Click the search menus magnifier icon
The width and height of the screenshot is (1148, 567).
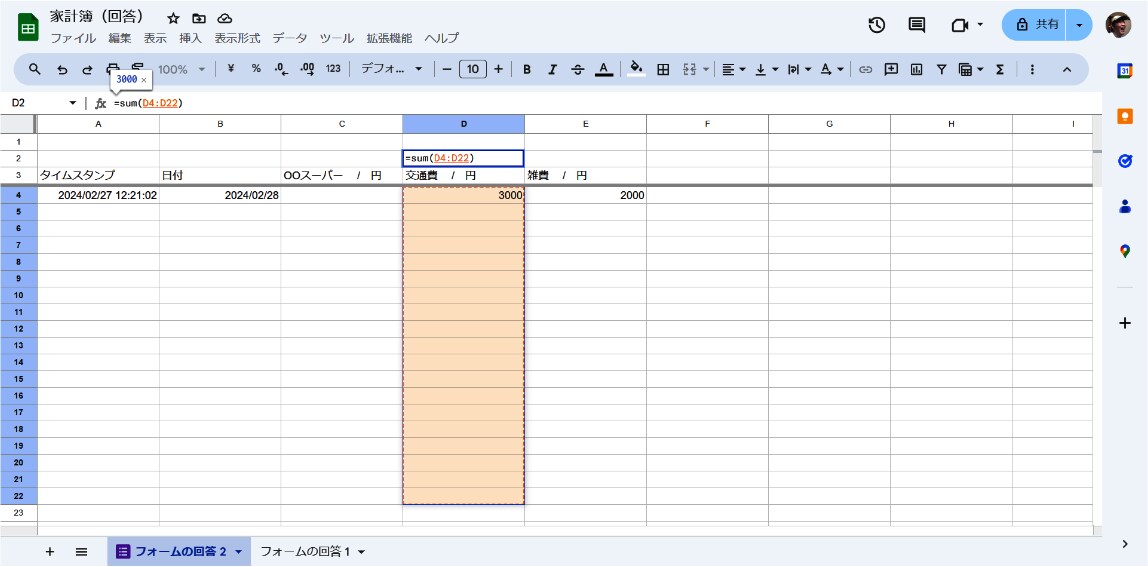pyautogui.click(x=34, y=69)
